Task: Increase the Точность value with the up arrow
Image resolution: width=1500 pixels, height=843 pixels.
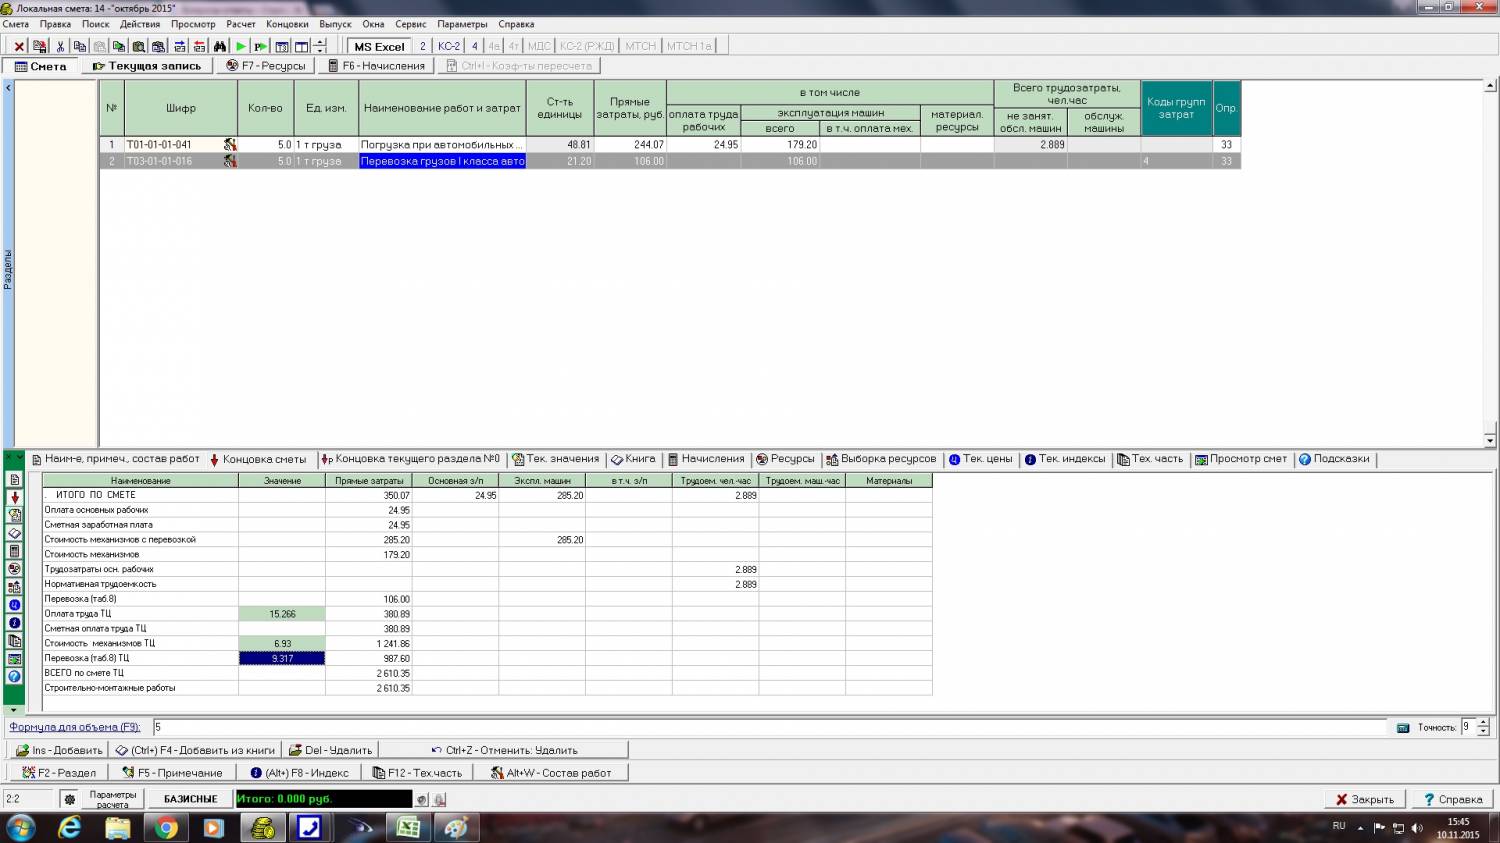Action: (x=1483, y=723)
